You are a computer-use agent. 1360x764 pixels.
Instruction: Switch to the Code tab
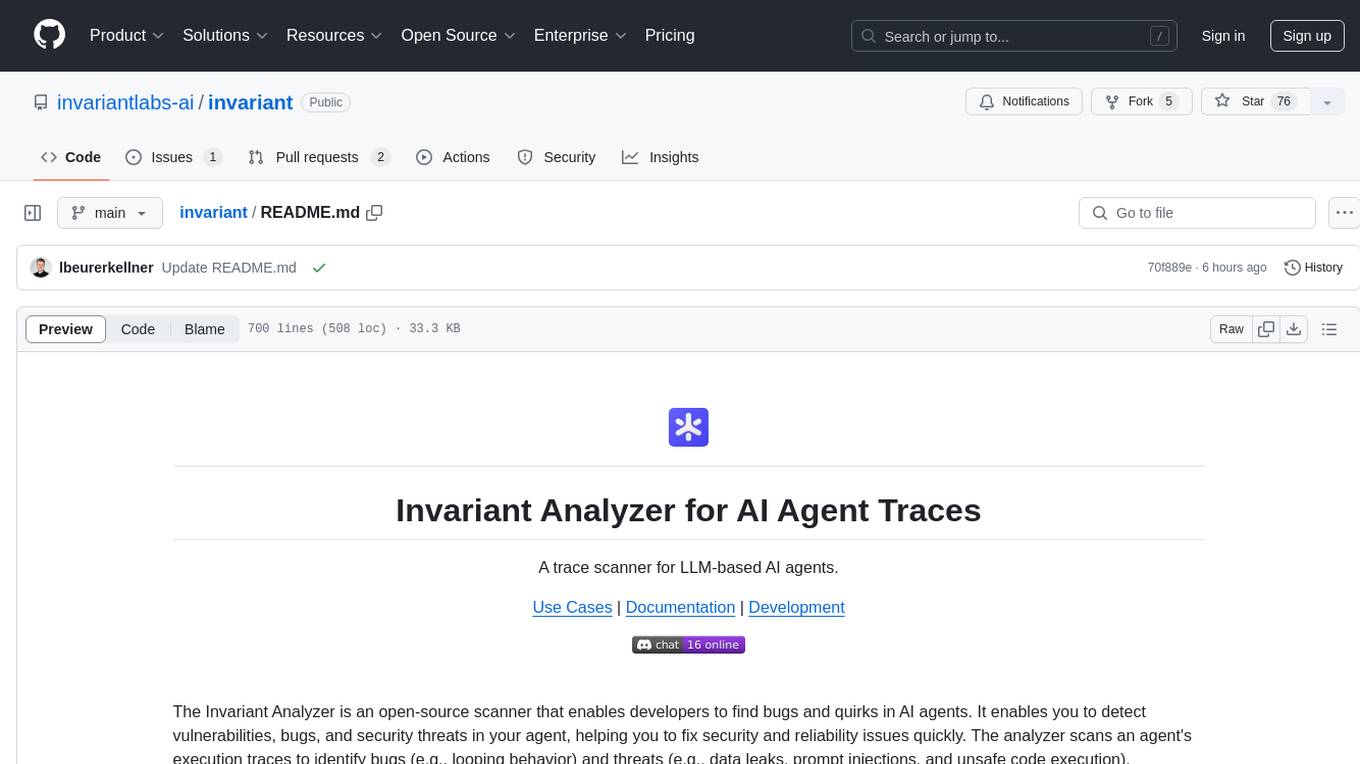pyautogui.click(x=71, y=157)
